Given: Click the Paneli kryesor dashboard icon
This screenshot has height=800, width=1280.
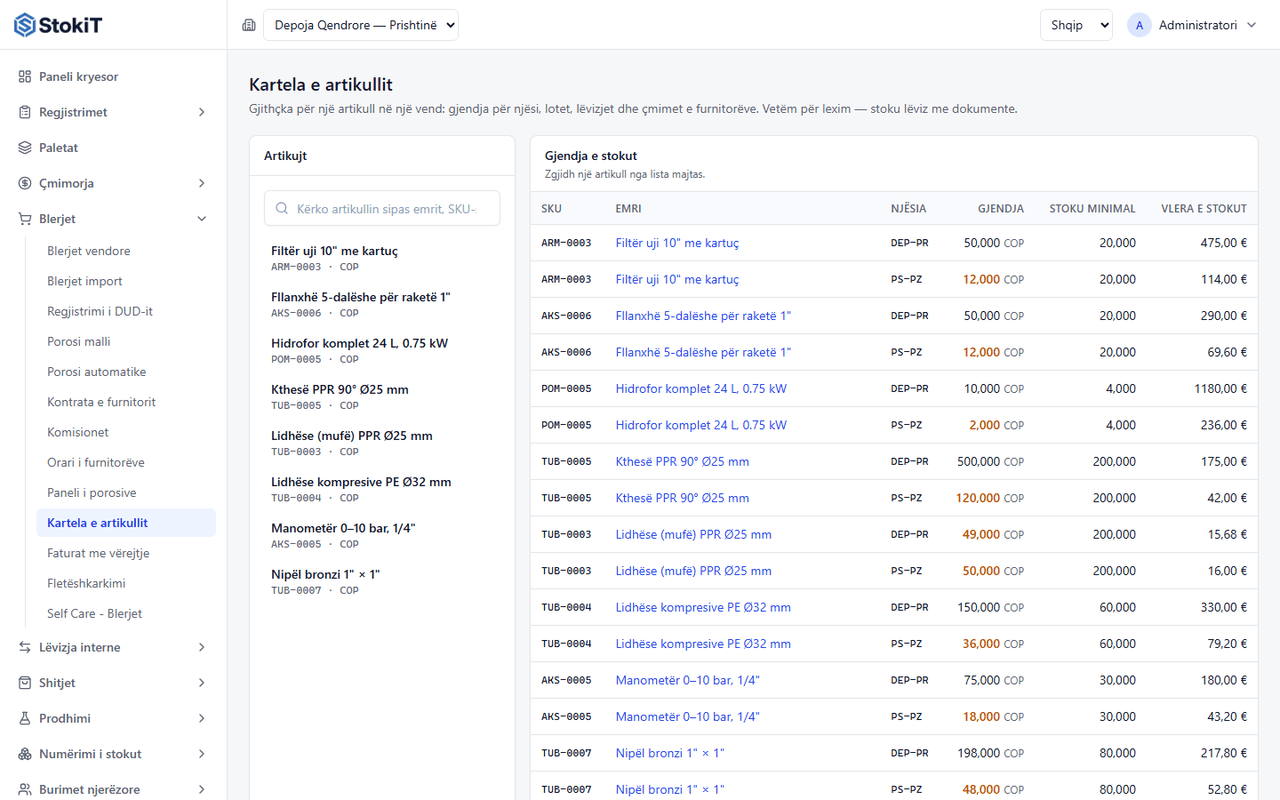Looking at the screenshot, I should pos(25,77).
